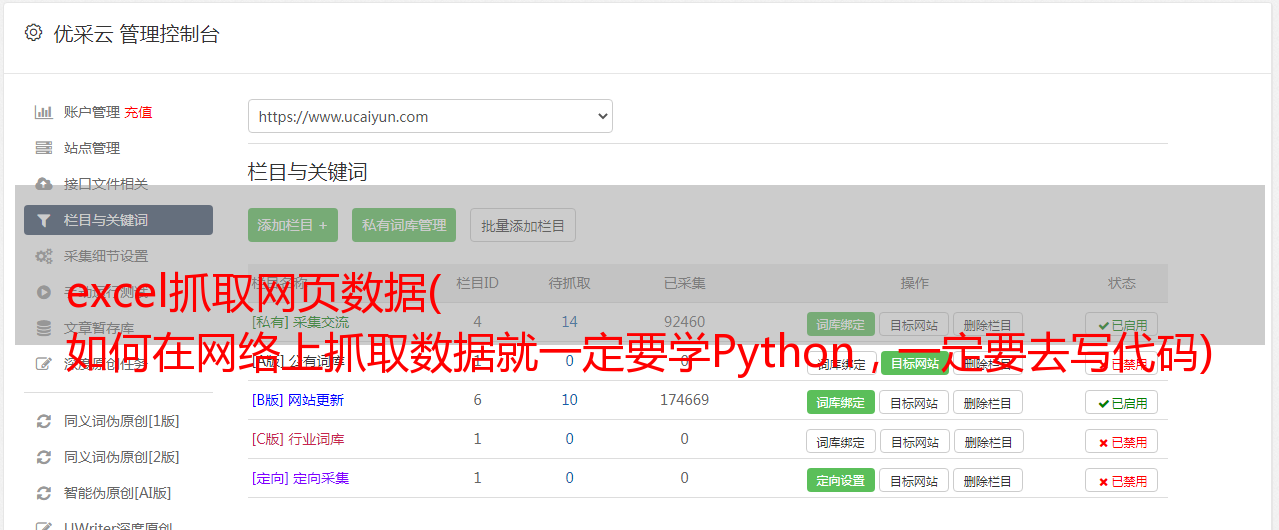Open the site URL dropdown
This screenshot has width=1279, height=530.
click(x=430, y=116)
